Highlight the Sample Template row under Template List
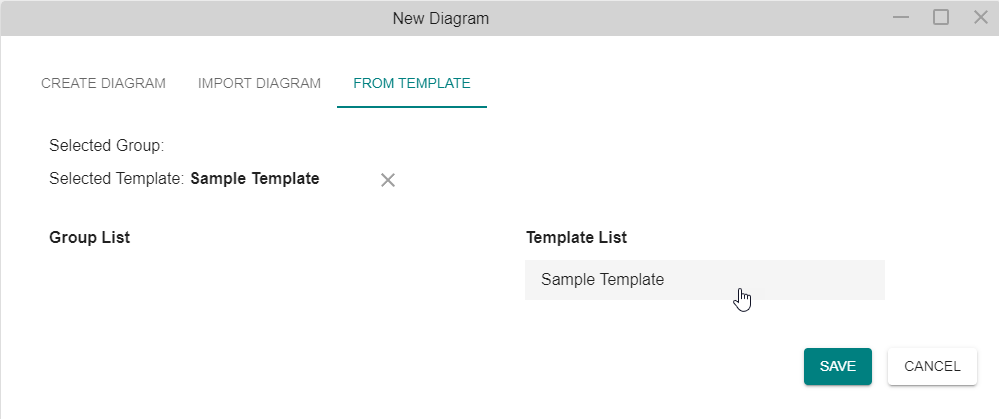 (x=705, y=280)
